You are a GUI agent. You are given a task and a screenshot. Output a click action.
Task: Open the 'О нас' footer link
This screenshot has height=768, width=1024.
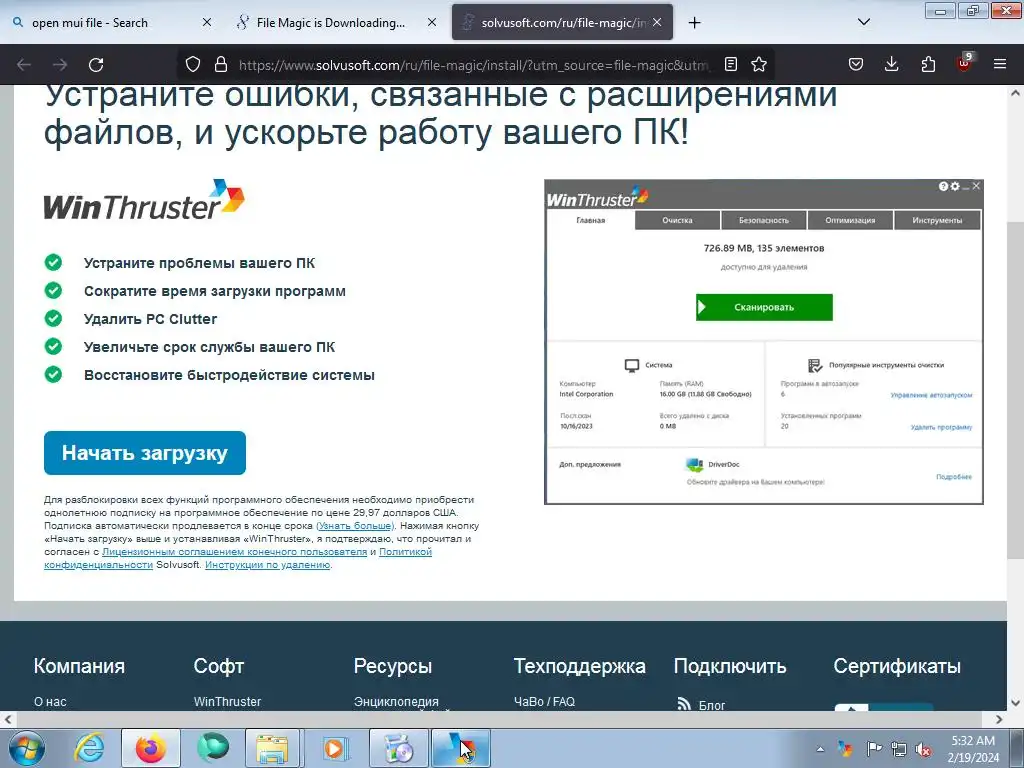(x=50, y=701)
